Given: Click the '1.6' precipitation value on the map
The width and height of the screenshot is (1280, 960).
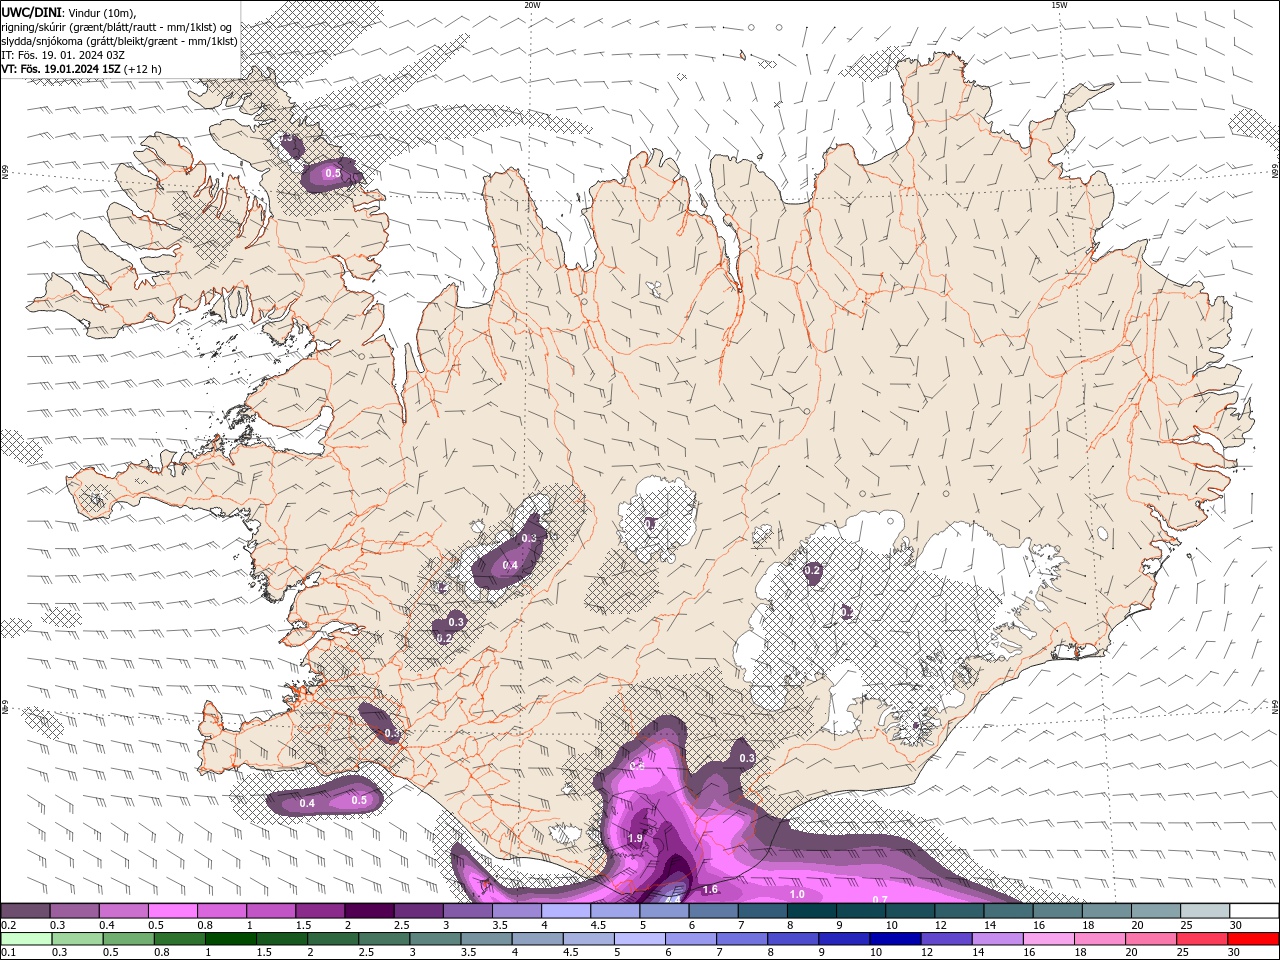Looking at the screenshot, I should (x=711, y=889).
